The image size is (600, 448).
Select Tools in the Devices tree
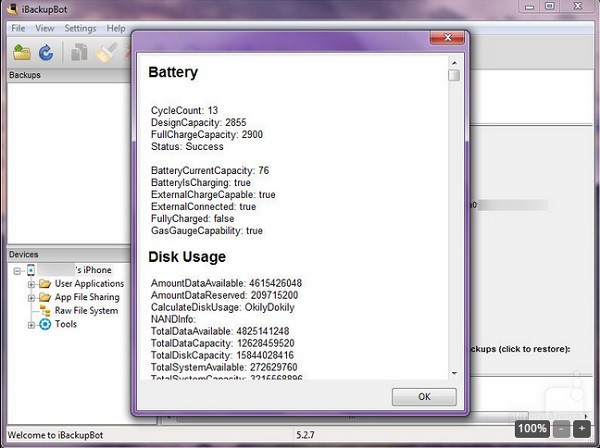tap(66, 324)
